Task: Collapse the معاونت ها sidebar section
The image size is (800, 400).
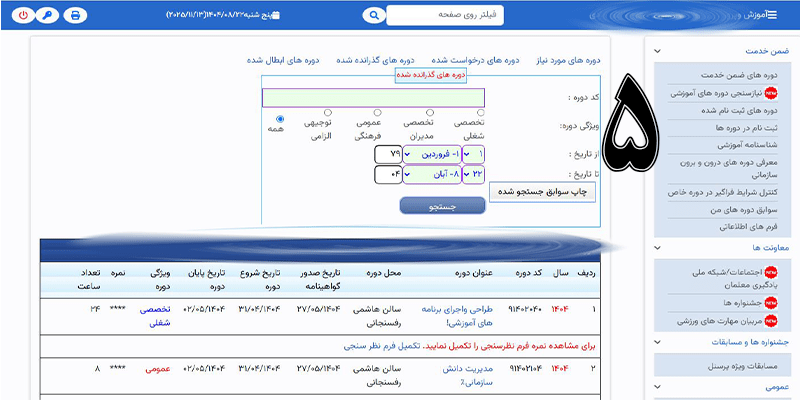Action: tap(658, 247)
